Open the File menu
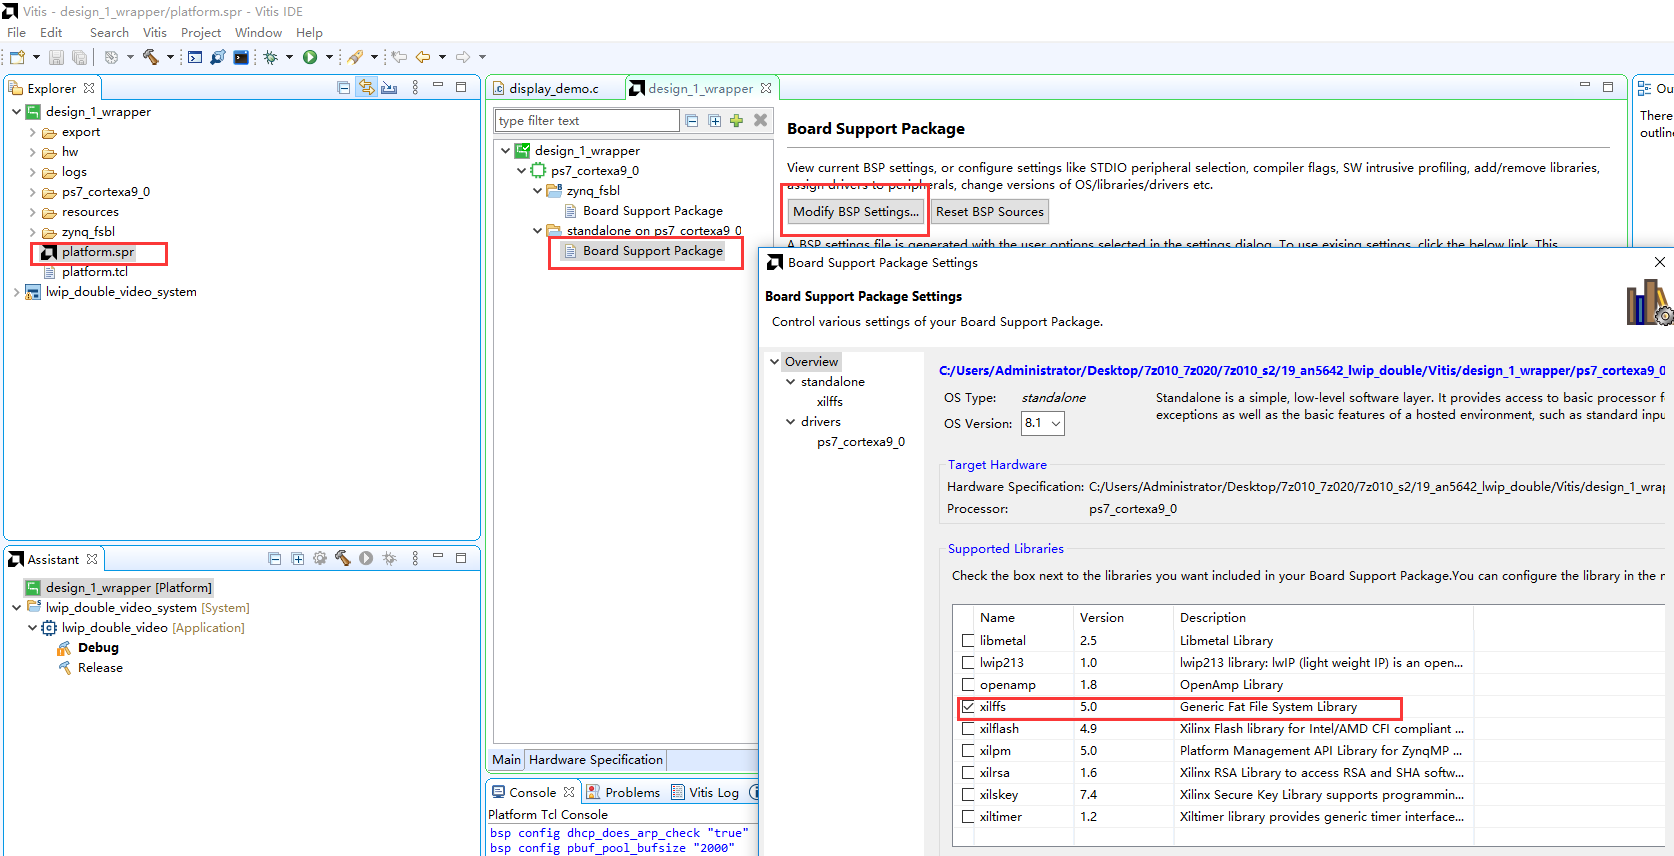The image size is (1674, 856). (17, 33)
